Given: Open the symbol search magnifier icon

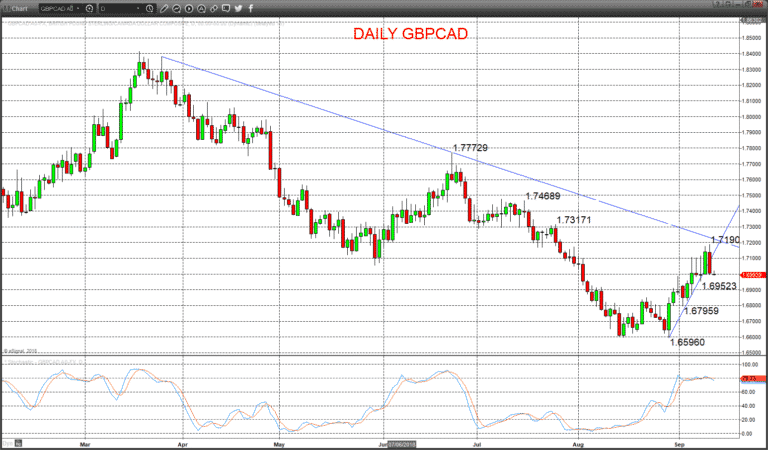Looking at the screenshot, I should tap(89, 8).
